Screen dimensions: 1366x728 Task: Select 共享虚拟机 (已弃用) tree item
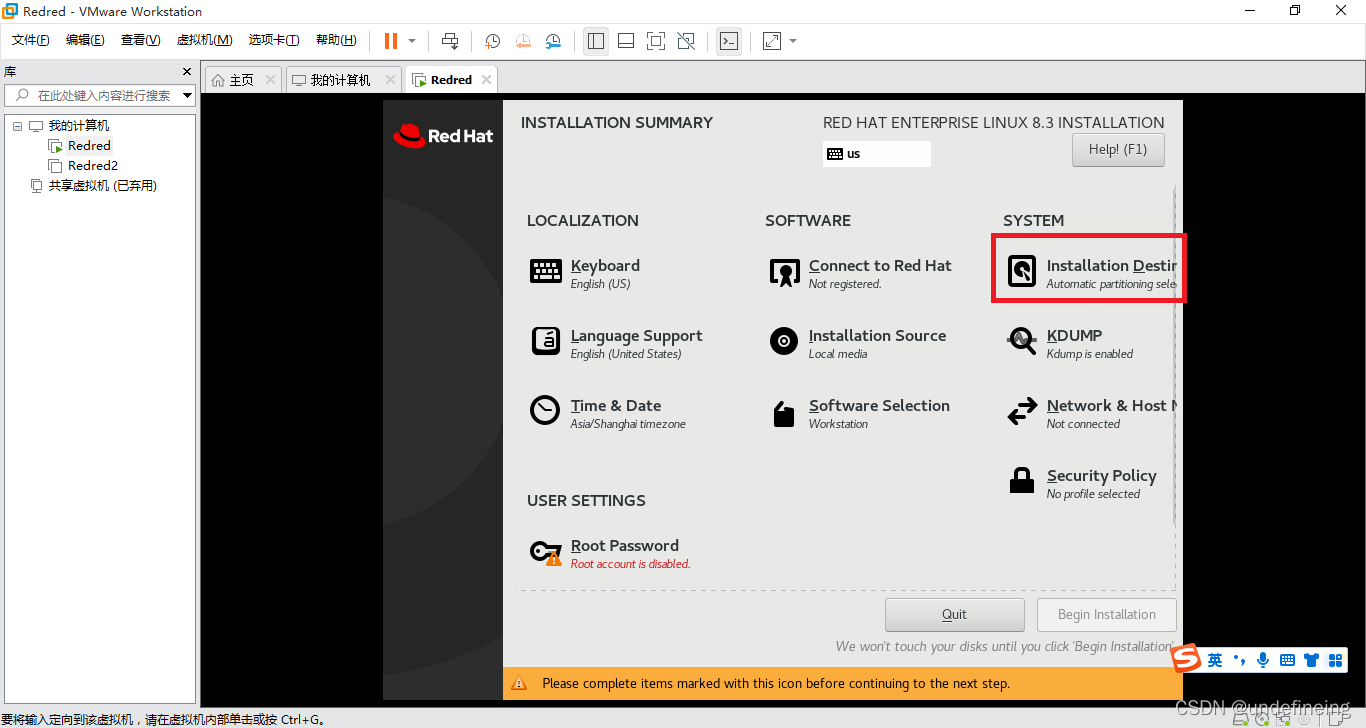pyautogui.click(x=103, y=186)
